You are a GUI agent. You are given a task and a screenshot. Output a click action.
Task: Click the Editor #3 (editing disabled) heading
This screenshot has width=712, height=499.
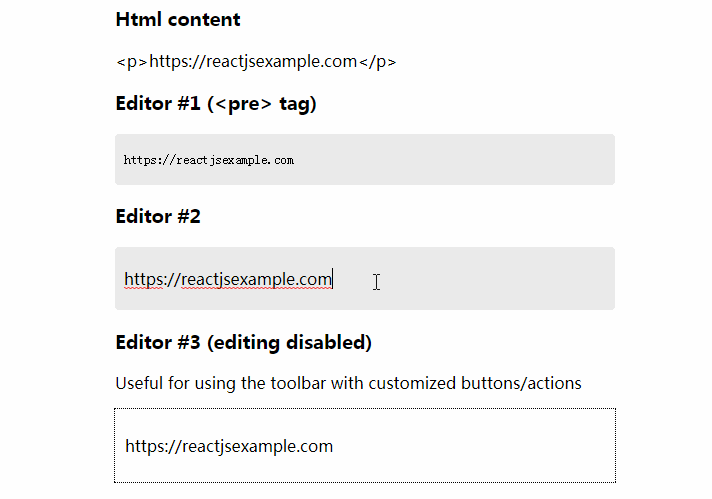pos(243,342)
